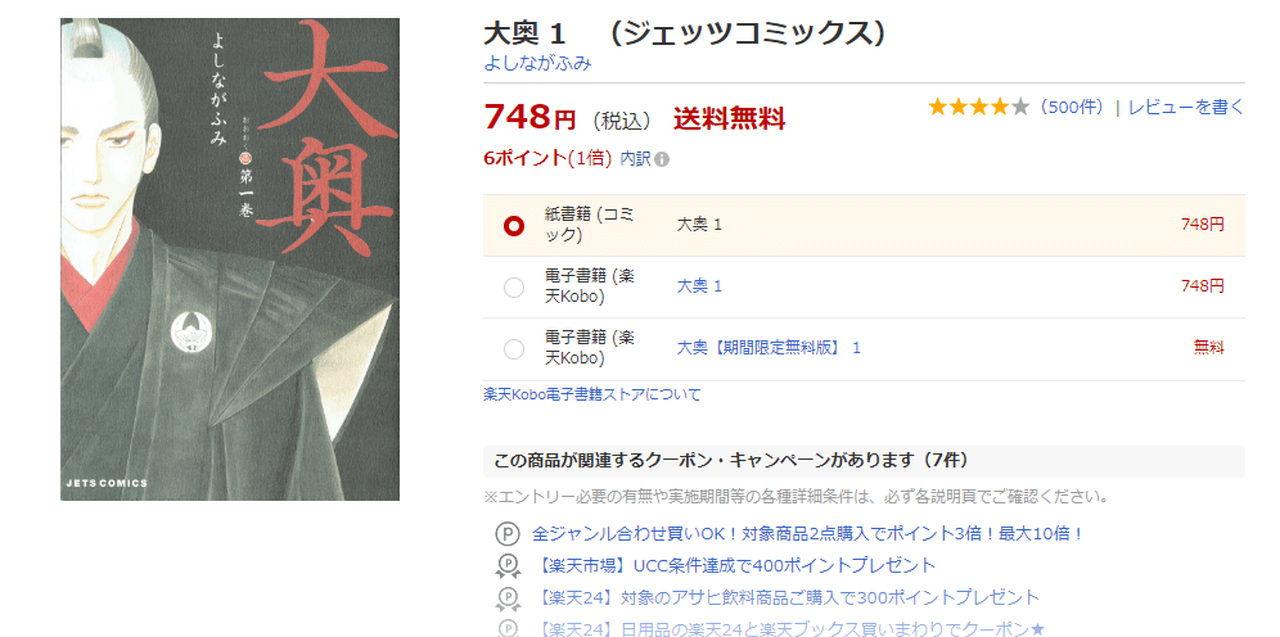Open アサヒ飲料商品 300ポイント campaign link
Viewport: 1280px width, 637px height.
[x=786, y=598]
